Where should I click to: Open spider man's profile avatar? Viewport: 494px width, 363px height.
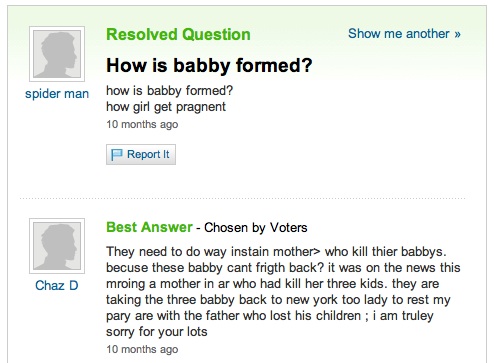click(57, 54)
